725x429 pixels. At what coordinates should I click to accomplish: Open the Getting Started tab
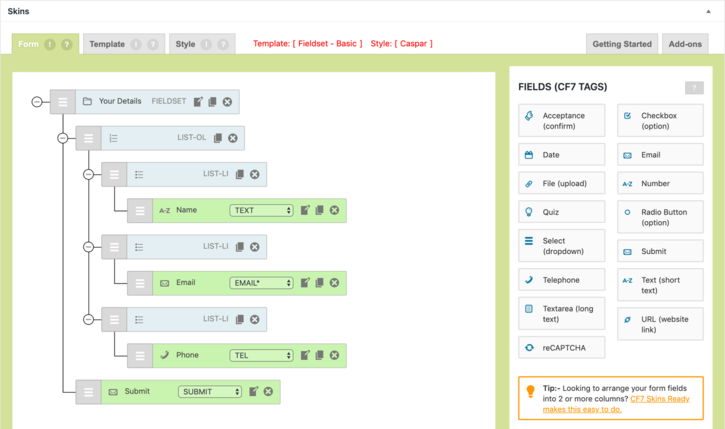pos(621,44)
